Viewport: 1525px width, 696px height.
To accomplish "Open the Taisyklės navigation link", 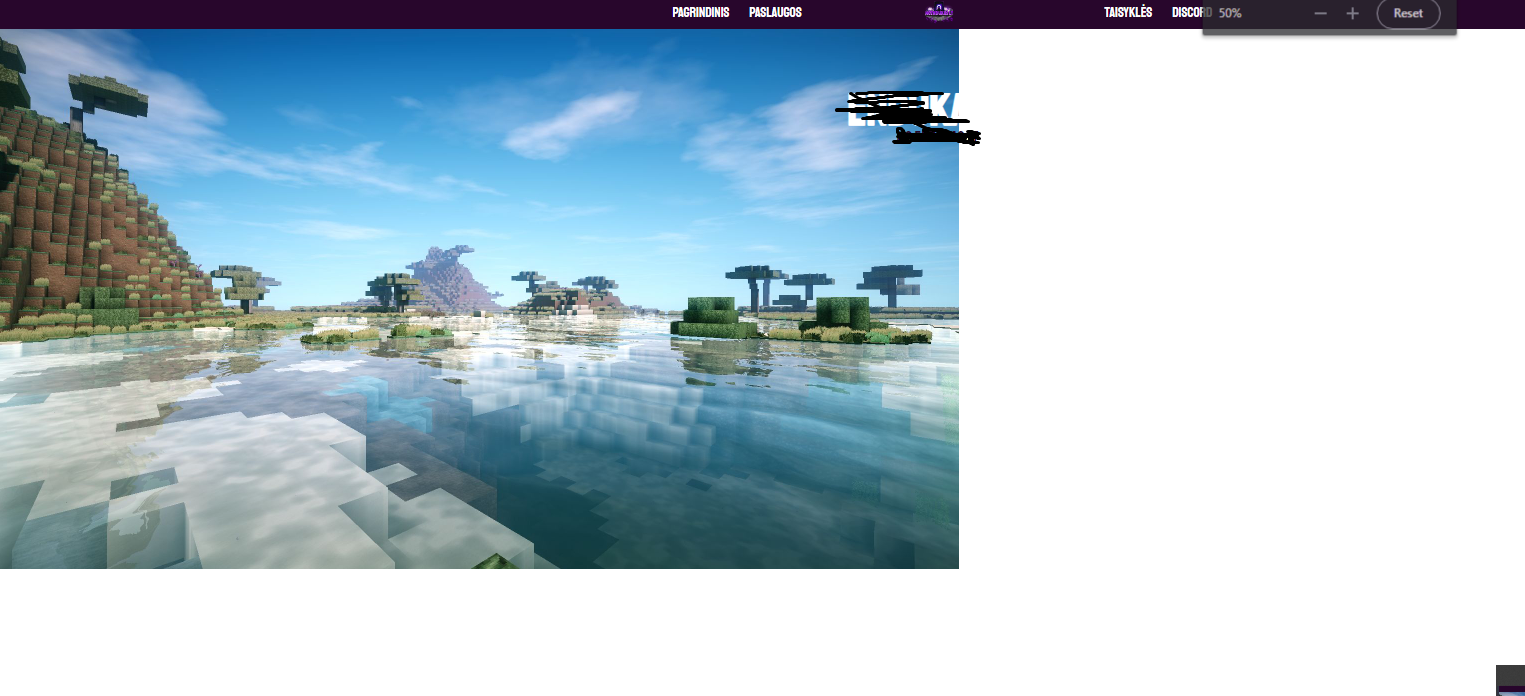I will 1128,13.
